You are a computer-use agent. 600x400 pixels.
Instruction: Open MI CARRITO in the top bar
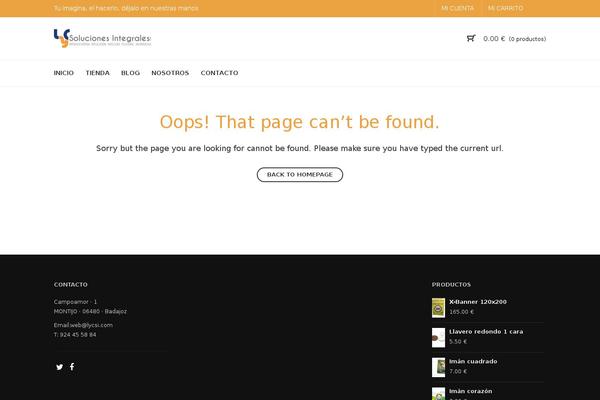pos(505,8)
